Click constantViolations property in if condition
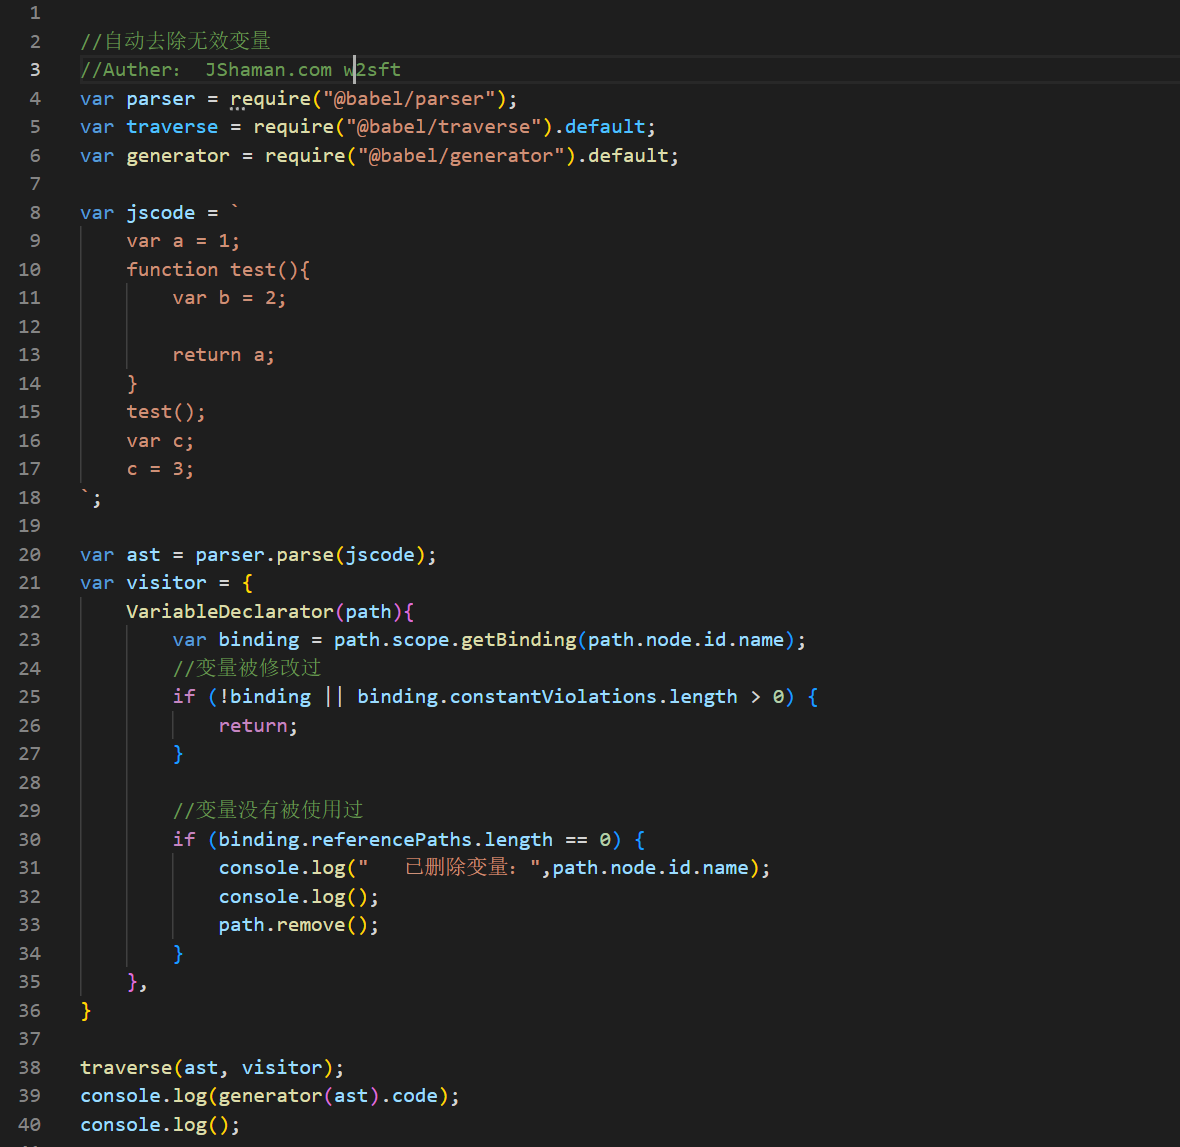Image resolution: width=1180 pixels, height=1147 pixels. pos(553,697)
